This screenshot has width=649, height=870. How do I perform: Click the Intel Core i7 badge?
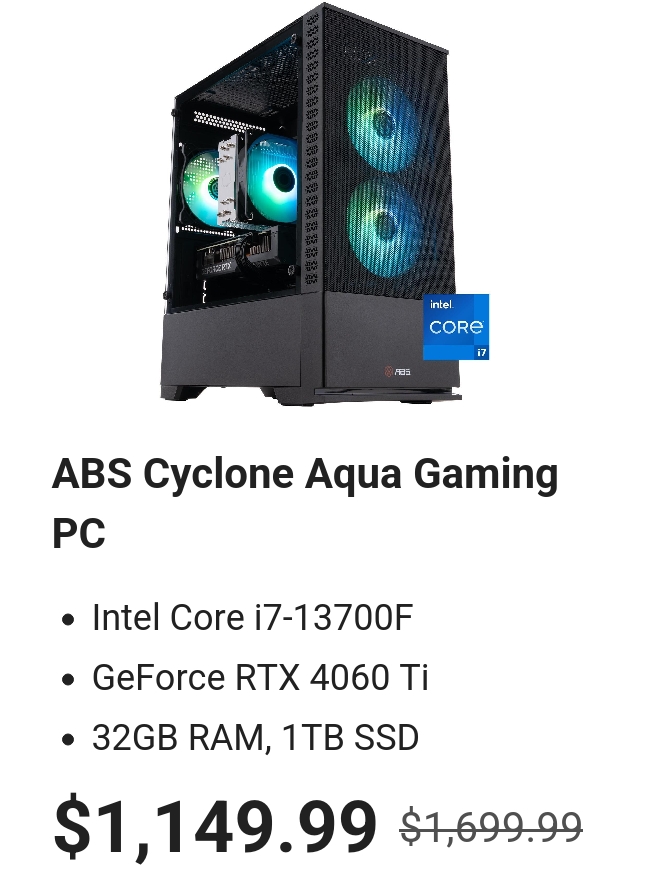[456, 327]
